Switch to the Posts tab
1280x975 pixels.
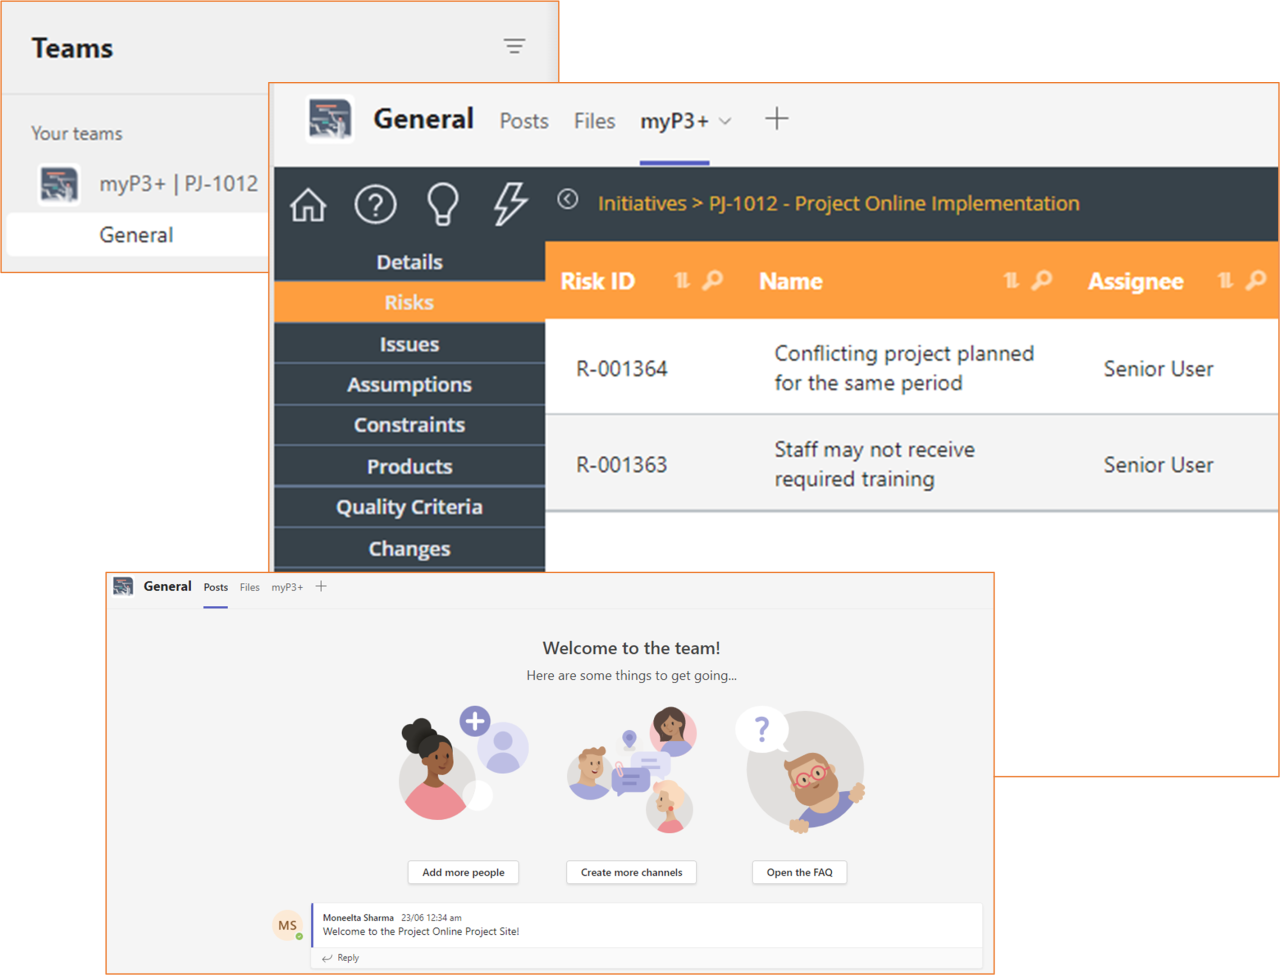click(x=524, y=120)
